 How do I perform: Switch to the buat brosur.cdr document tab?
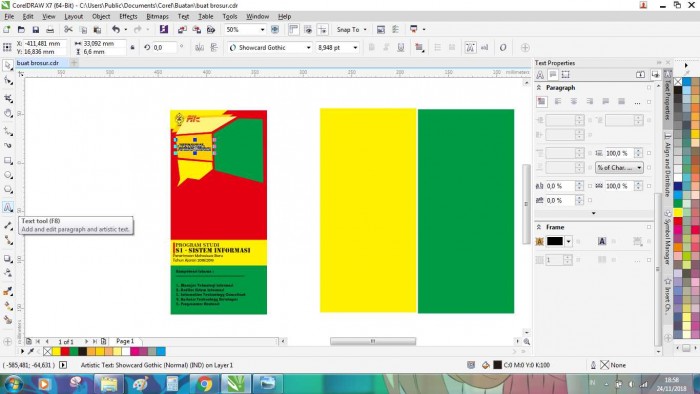pyautogui.click(x=38, y=63)
